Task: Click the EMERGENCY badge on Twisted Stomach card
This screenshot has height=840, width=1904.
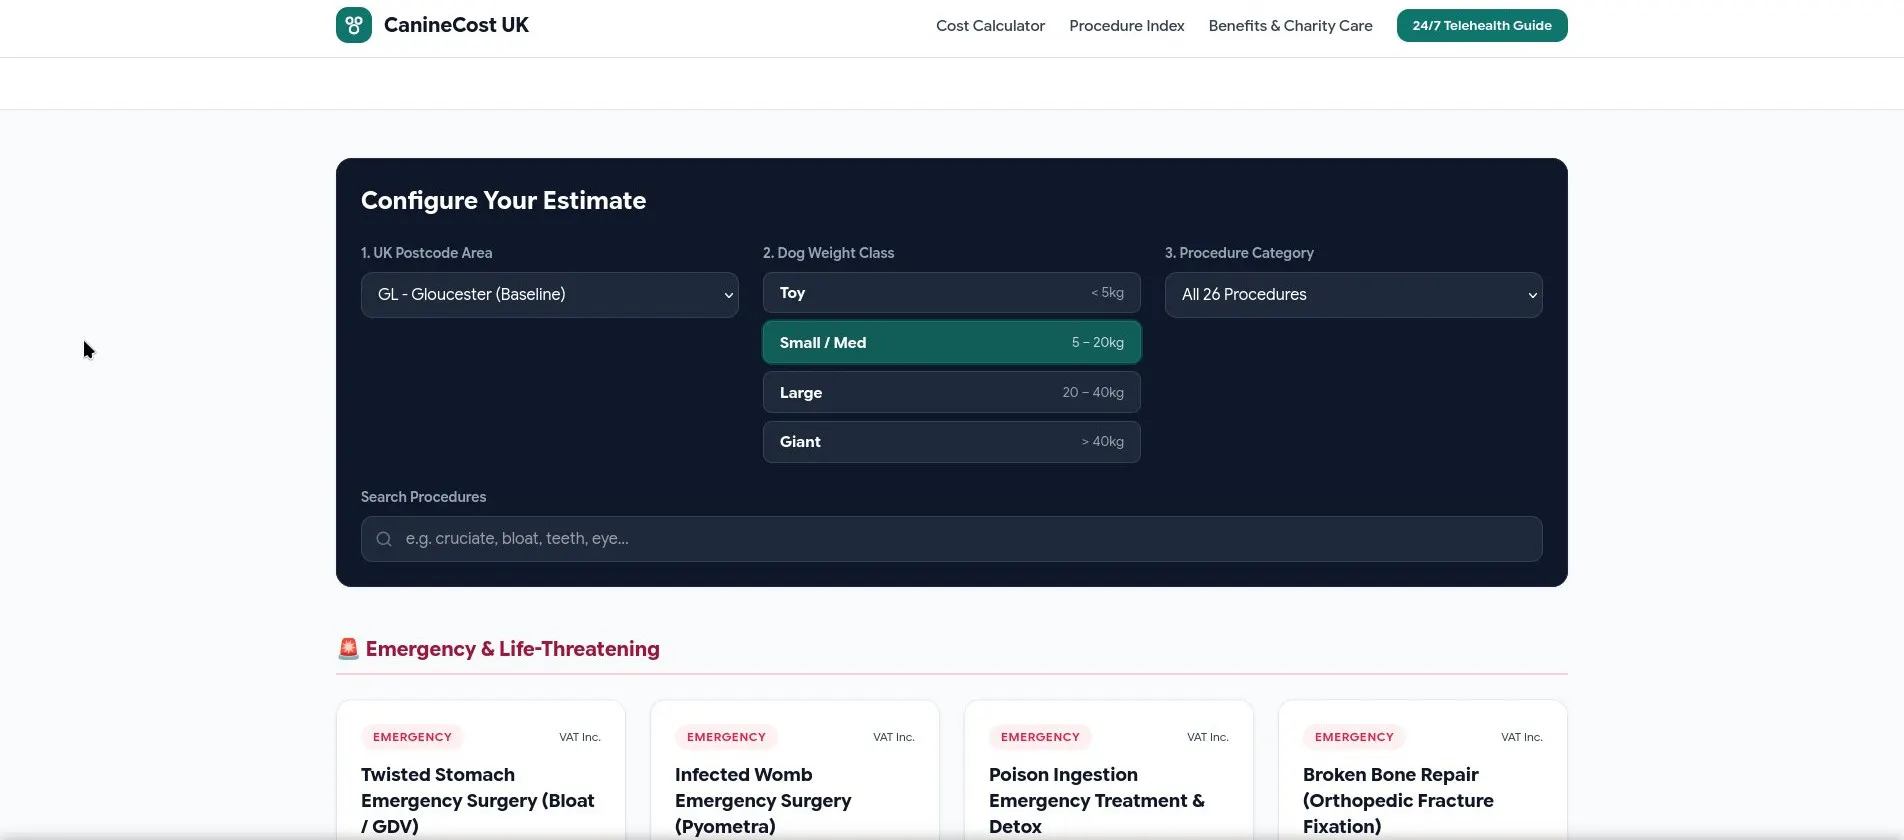Action: tap(412, 737)
